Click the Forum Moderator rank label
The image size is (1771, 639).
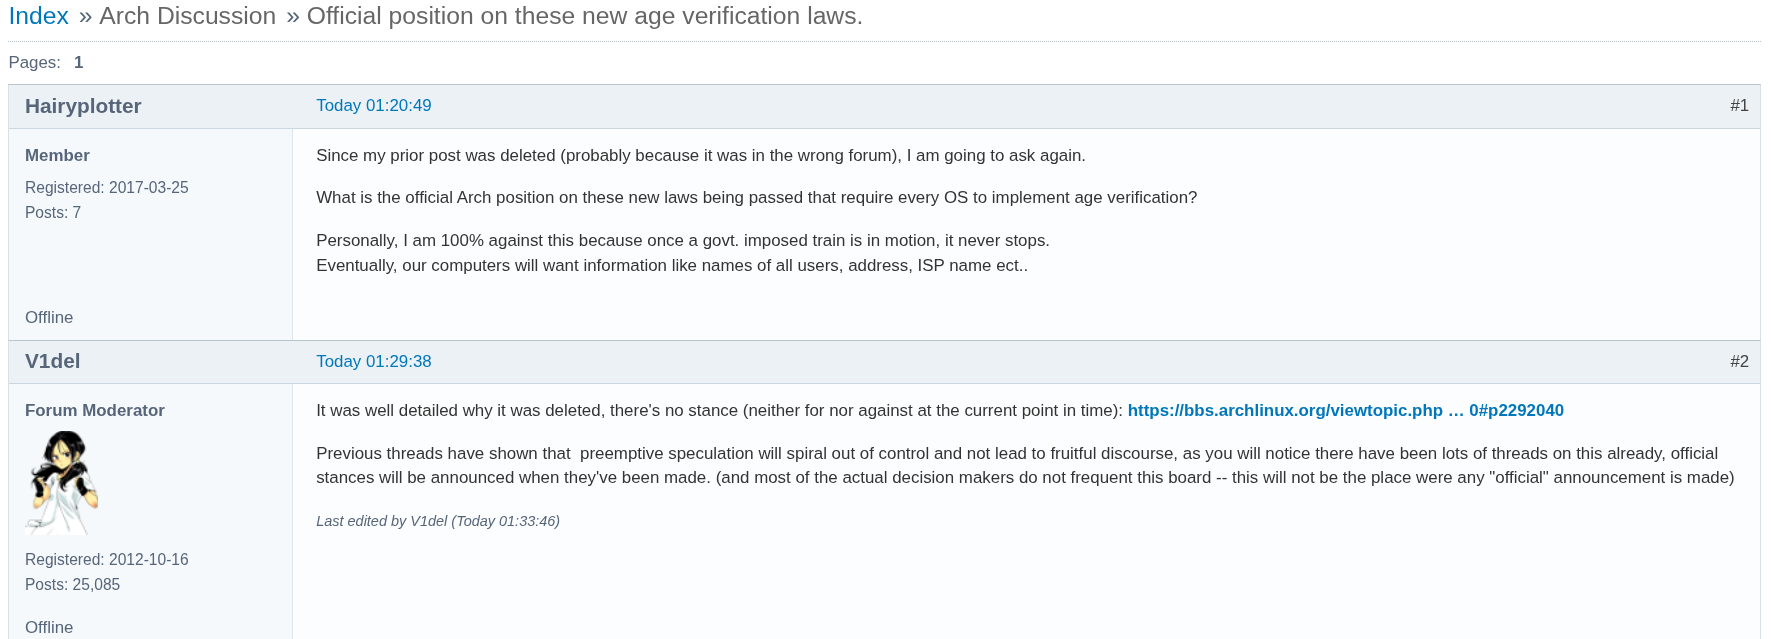coord(94,410)
